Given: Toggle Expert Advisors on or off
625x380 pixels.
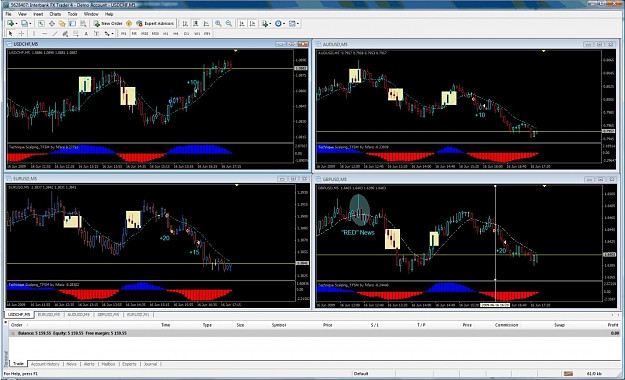Looking at the screenshot, I should 155,24.
